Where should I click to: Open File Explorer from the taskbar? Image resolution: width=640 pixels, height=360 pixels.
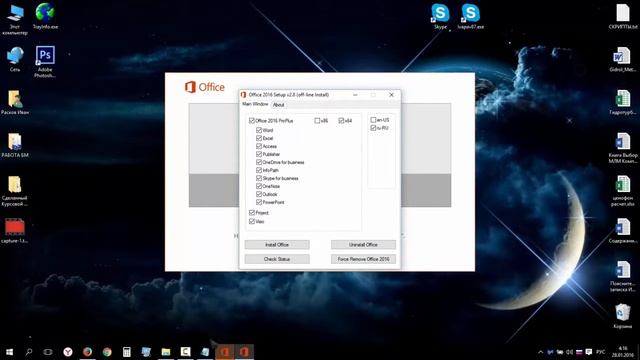(166, 351)
